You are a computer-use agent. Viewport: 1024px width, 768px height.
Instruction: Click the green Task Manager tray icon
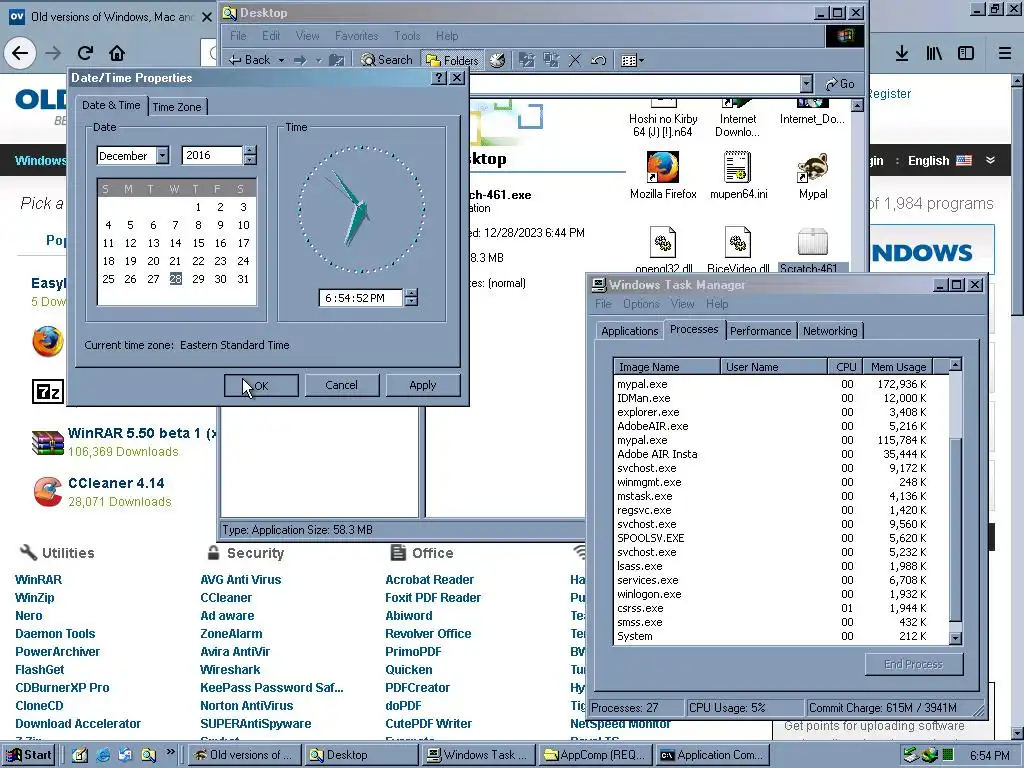coord(948,756)
